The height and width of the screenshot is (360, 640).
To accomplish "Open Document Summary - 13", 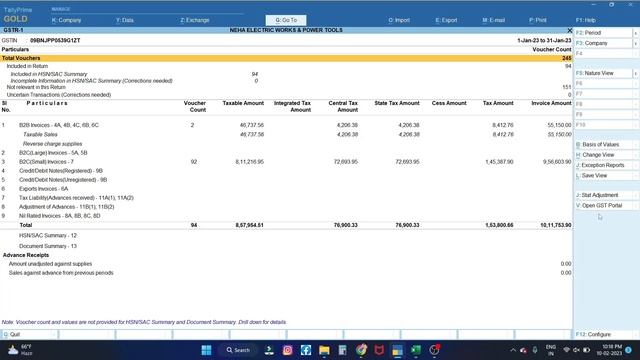I will [48, 246].
